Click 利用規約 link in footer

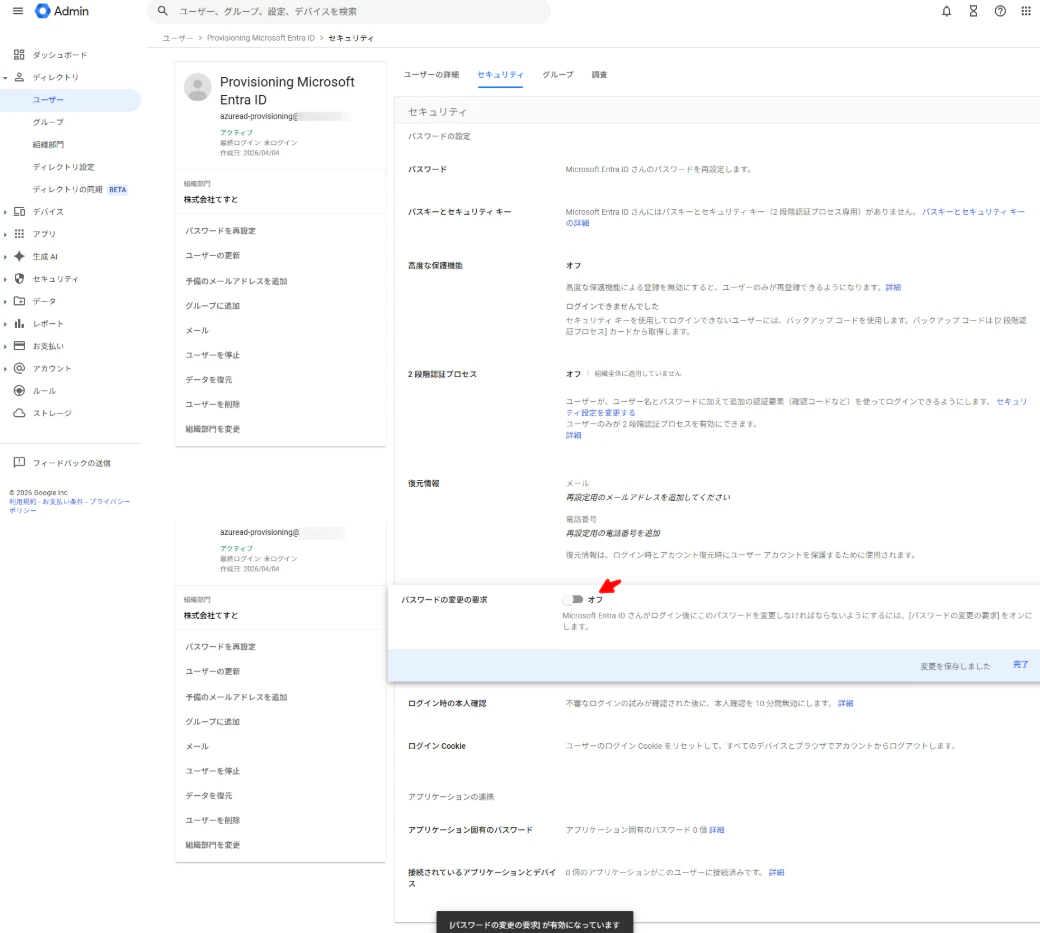click(23, 502)
